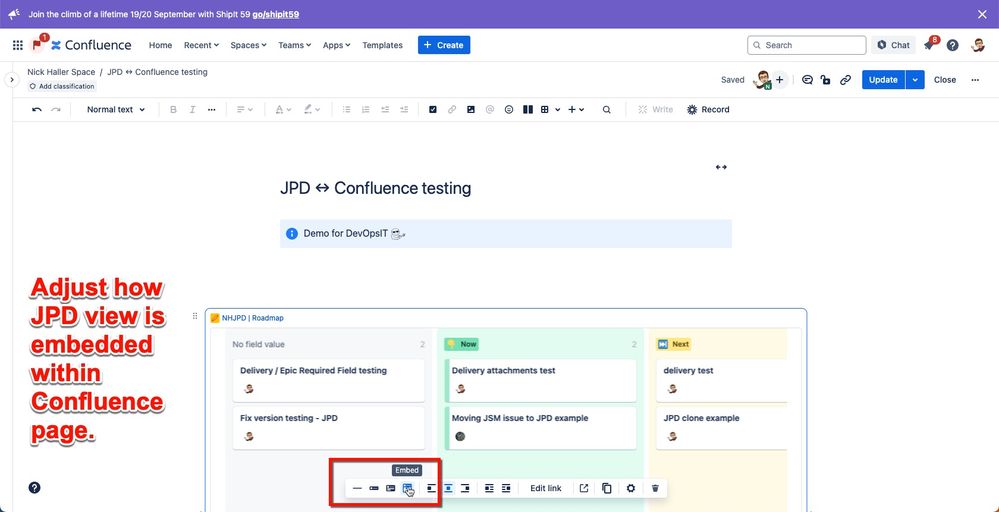
Task: Invite collaborators with the plus button
Action: click(x=779, y=80)
